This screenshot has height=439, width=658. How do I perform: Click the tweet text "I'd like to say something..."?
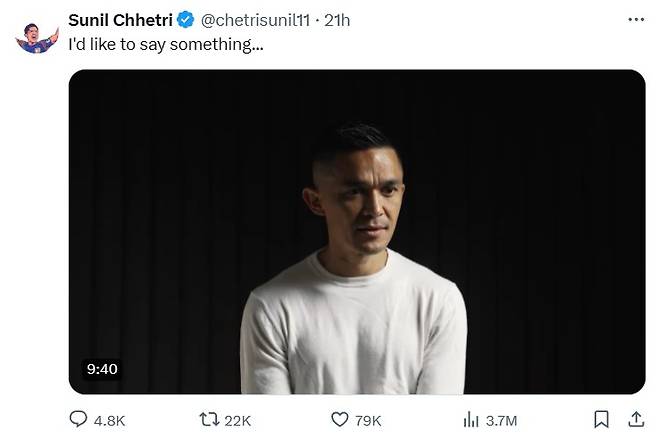coord(166,45)
